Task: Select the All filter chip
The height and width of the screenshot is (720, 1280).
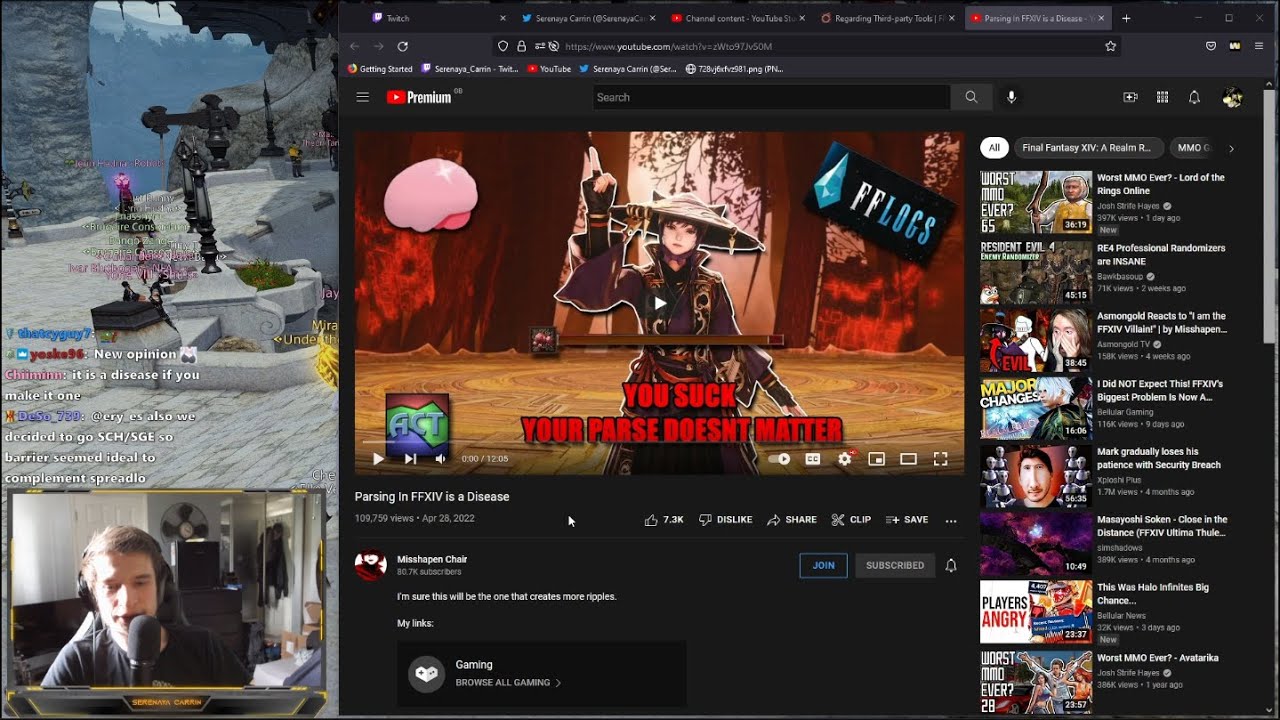Action: point(994,148)
